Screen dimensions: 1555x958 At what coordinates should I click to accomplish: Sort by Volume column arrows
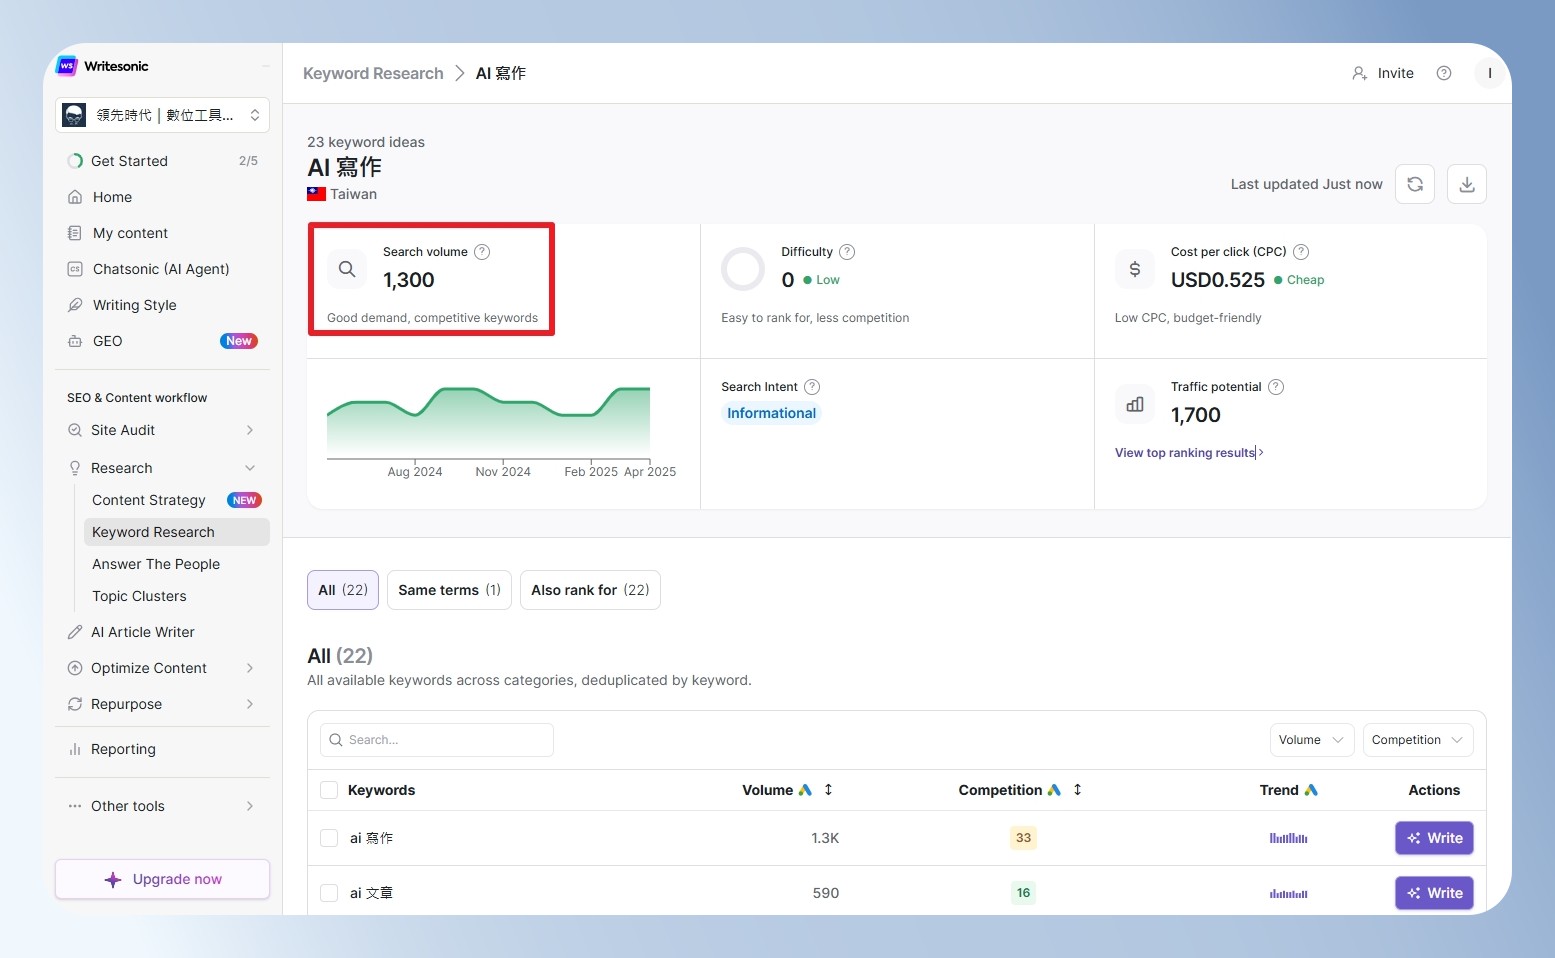[828, 790]
